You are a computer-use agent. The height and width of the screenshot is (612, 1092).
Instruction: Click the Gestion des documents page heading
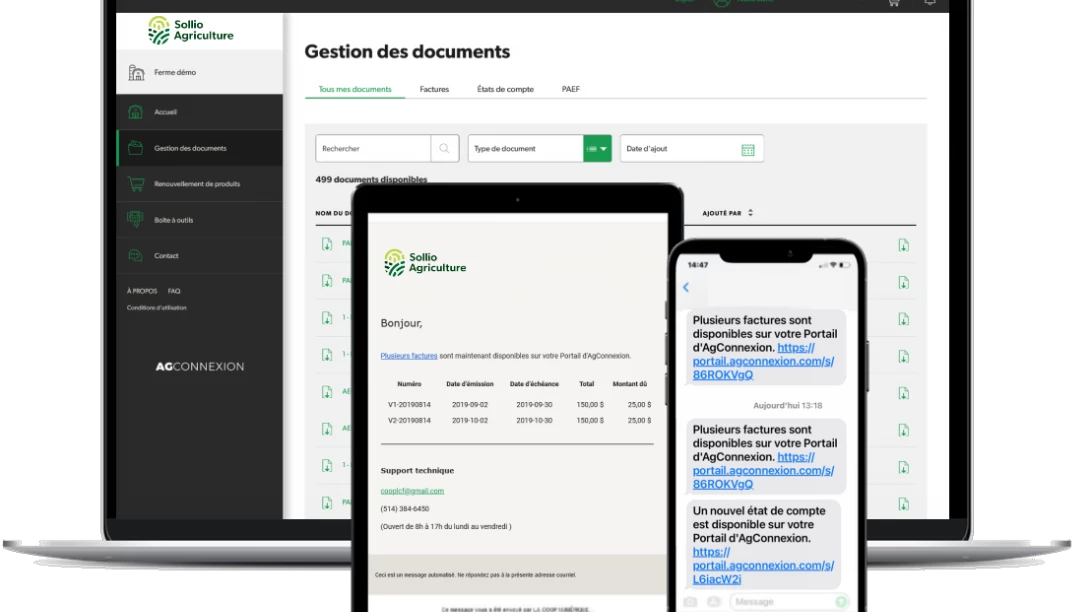point(407,52)
